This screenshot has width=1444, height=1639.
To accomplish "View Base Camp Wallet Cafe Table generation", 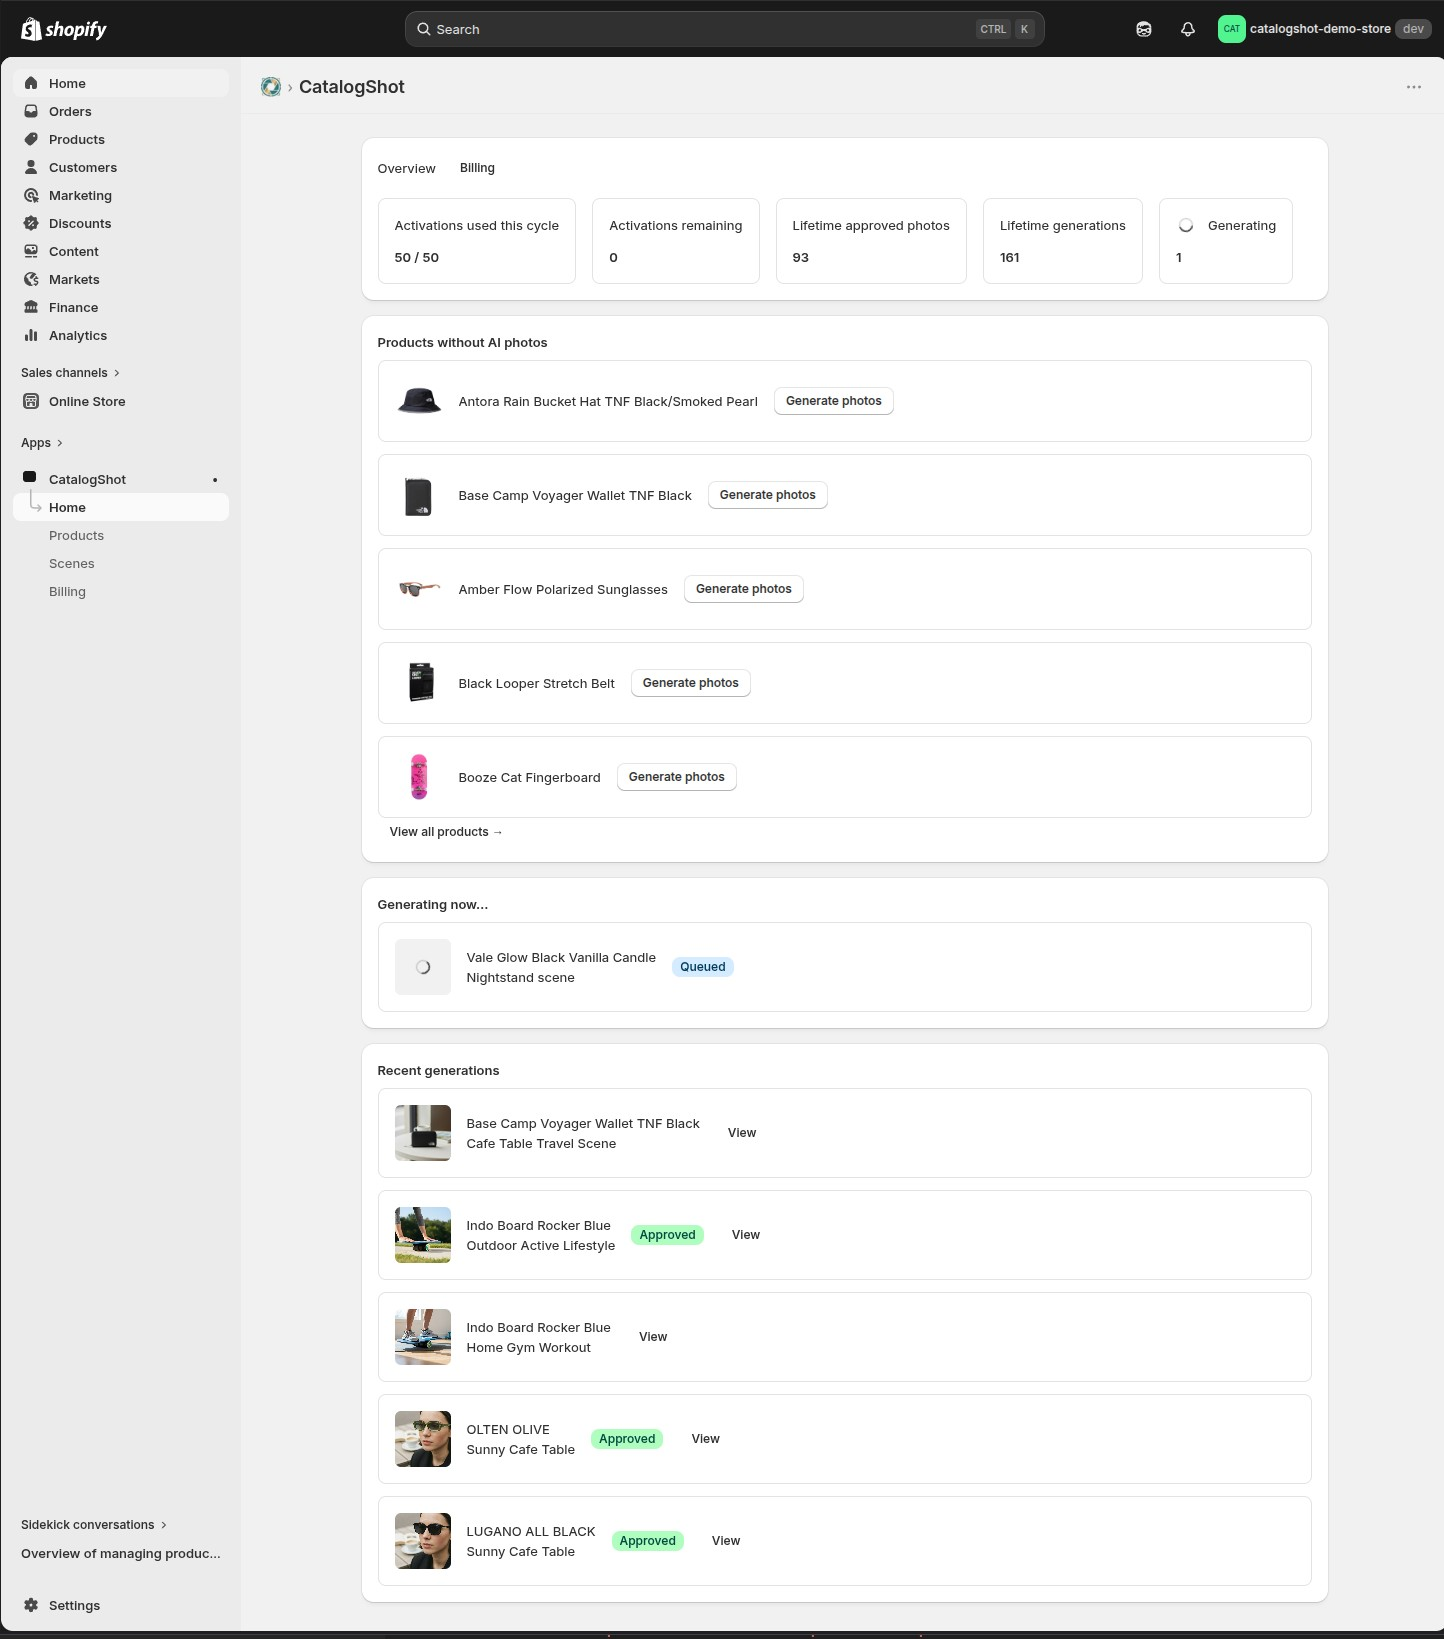I will pyautogui.click(x=742, y=1133).
